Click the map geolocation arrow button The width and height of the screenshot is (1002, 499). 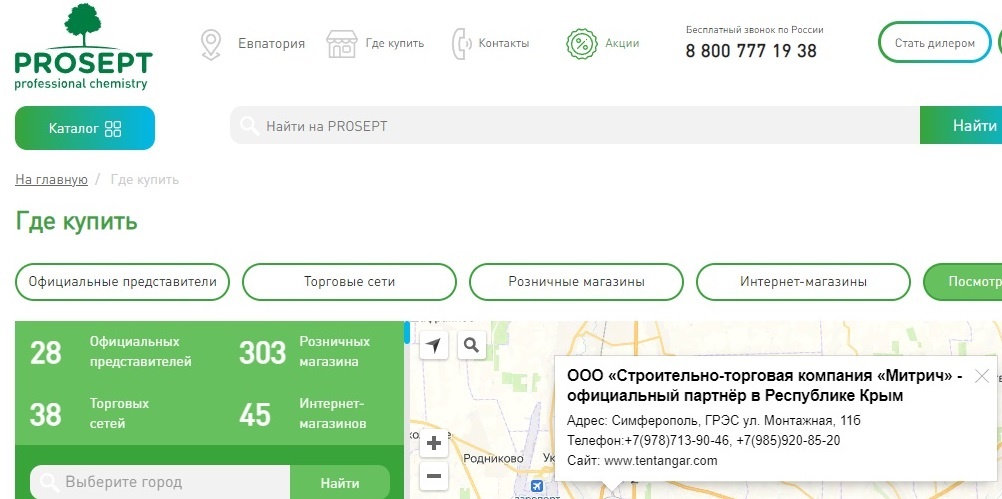434,346
